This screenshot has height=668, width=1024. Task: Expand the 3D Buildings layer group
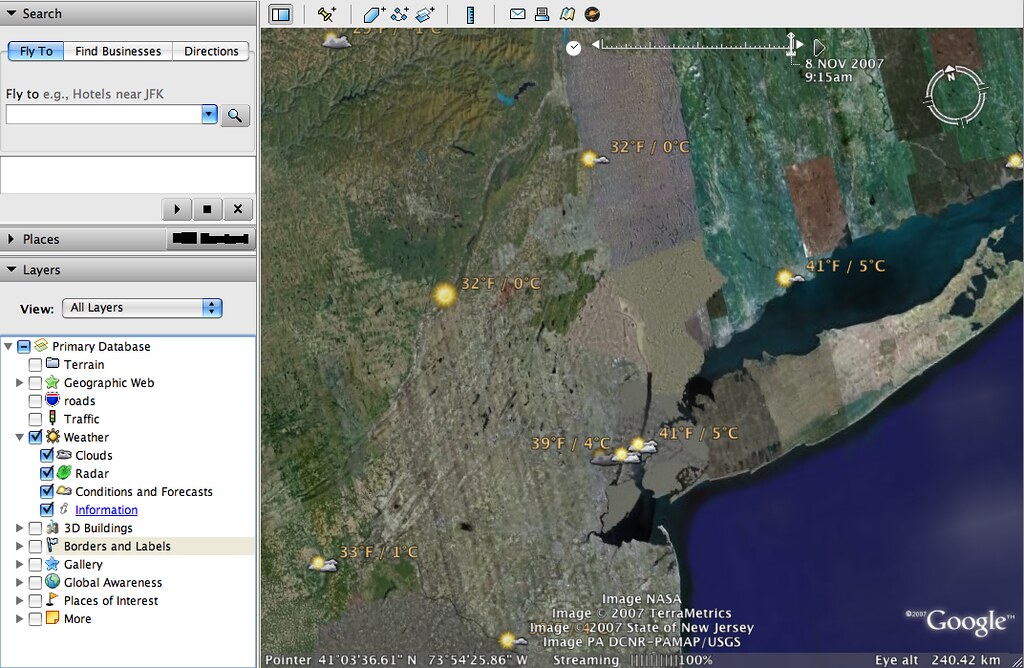[x=21, y=527]
